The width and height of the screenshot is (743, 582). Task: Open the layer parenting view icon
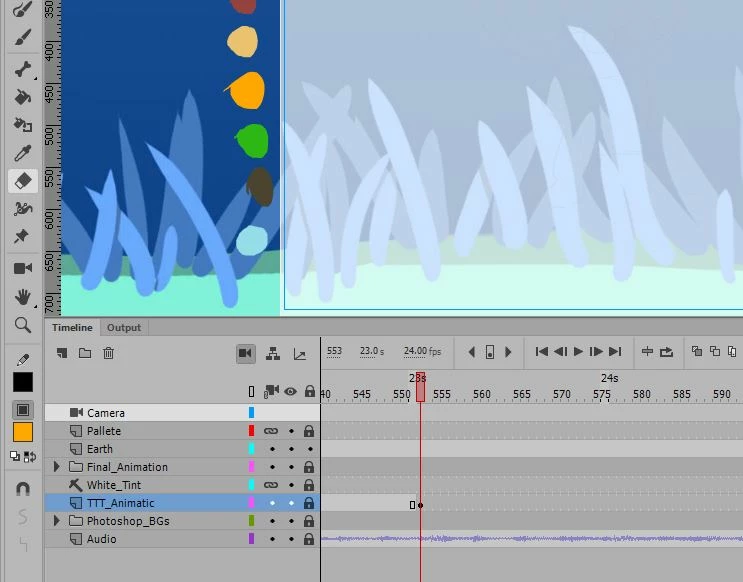pyautogui.click(x=273, y=354)
